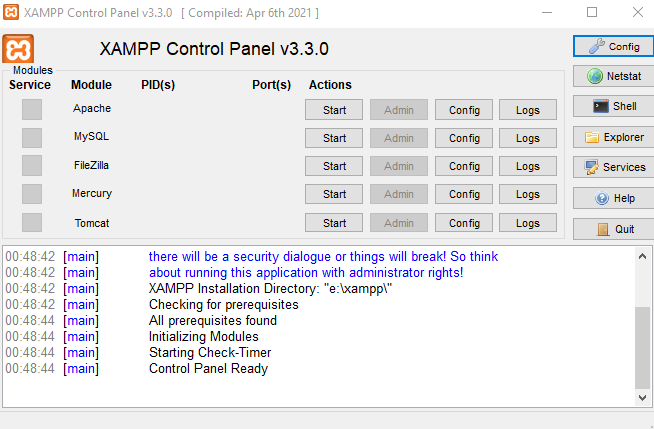654x429 pixels.
Task: Start the MySQL module
Action: coord(334,138)
